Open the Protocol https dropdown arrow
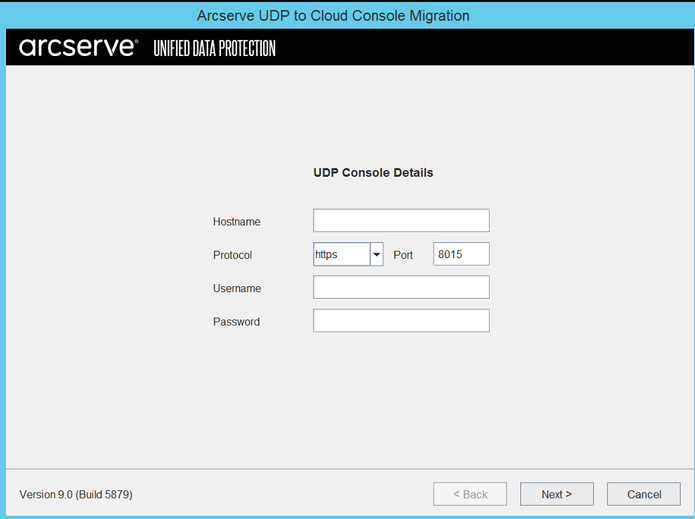 (x=377, y=254)
